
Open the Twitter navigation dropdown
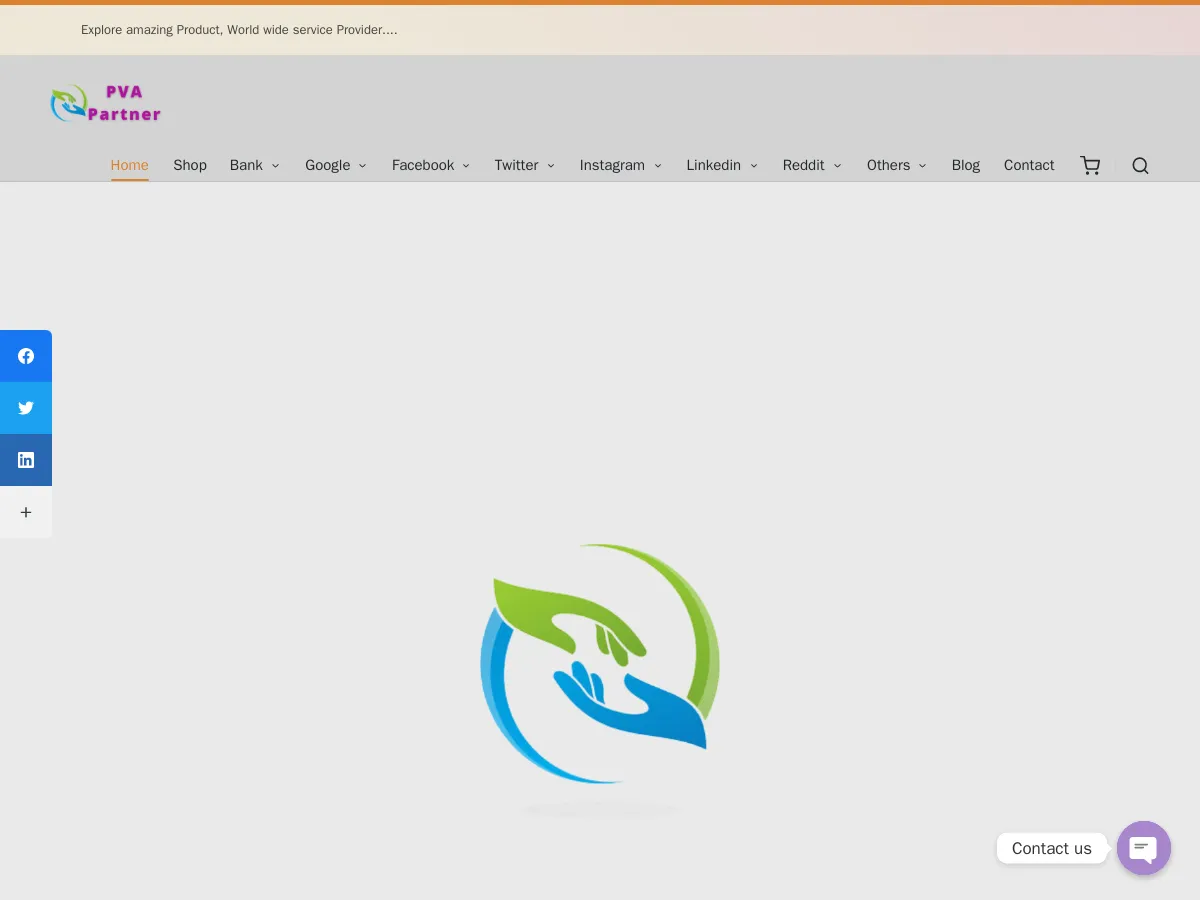524,165
